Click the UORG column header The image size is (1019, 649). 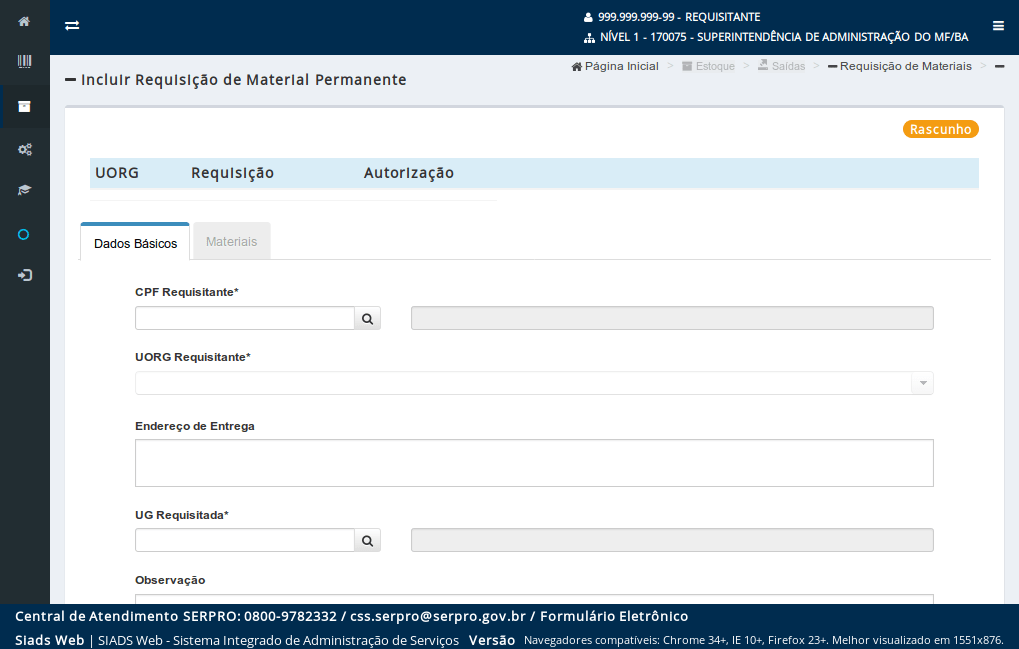coord(117,173)
